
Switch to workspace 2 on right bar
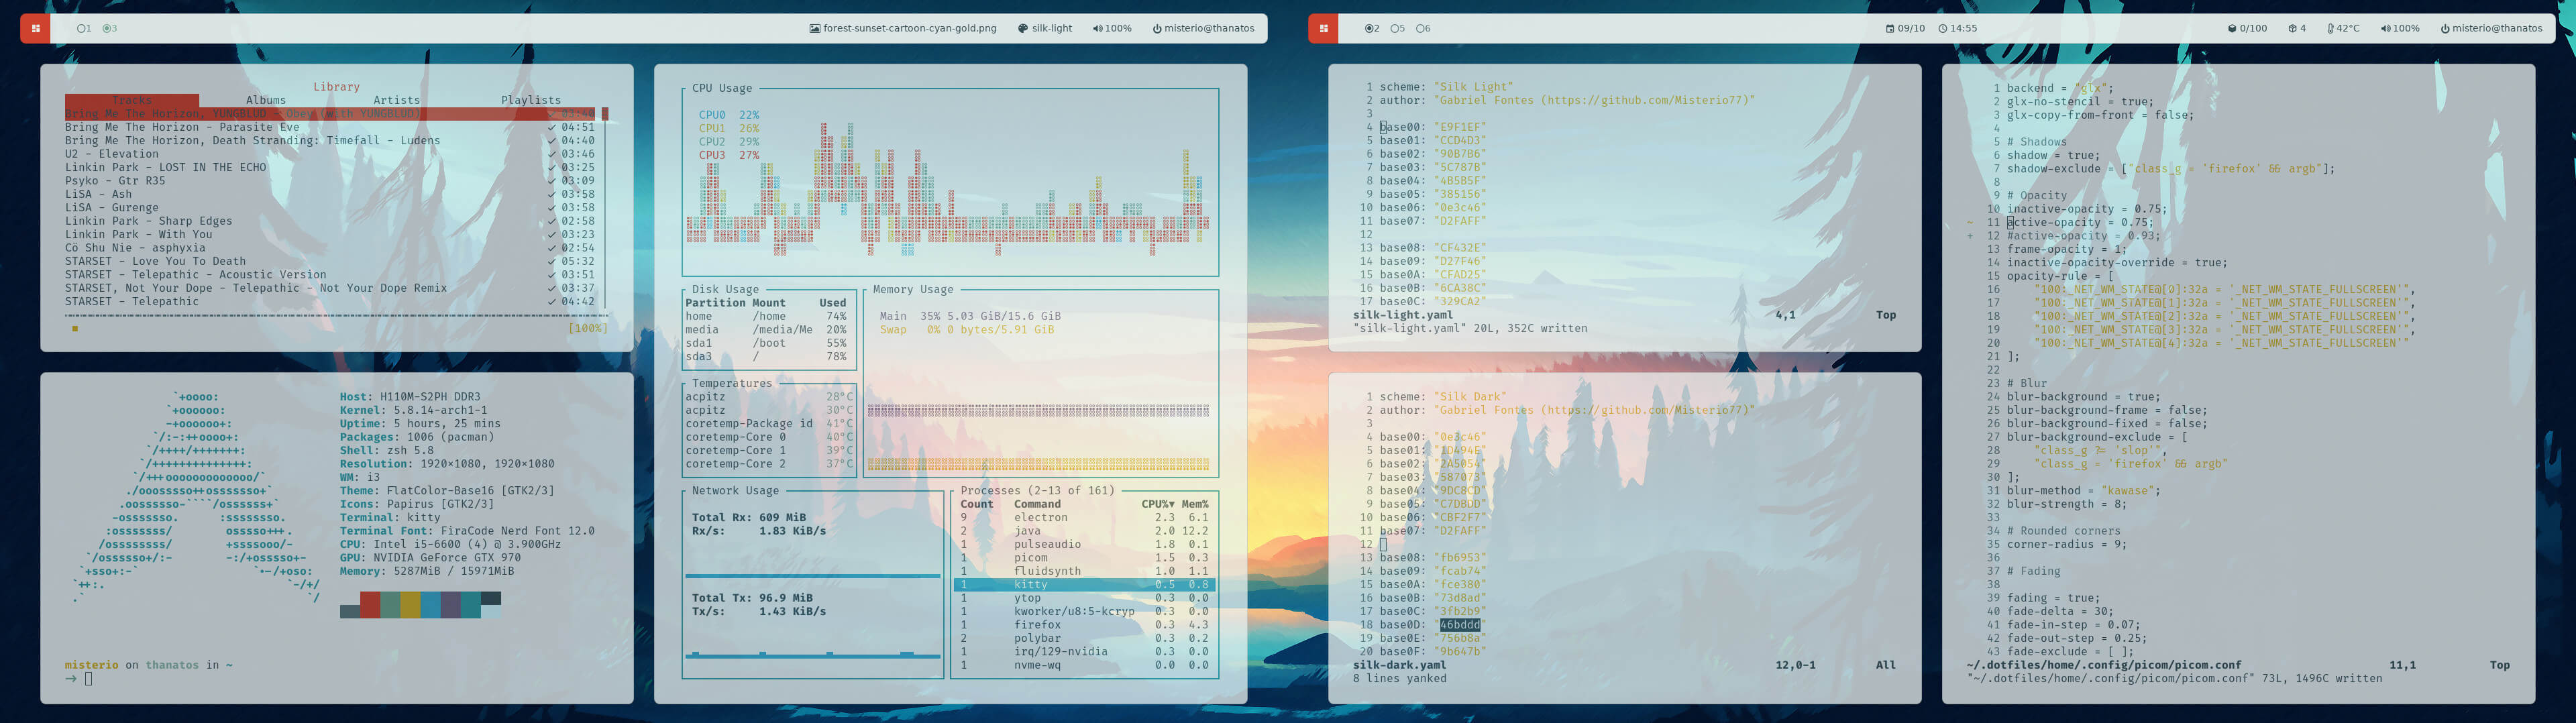coord(1372,28)
